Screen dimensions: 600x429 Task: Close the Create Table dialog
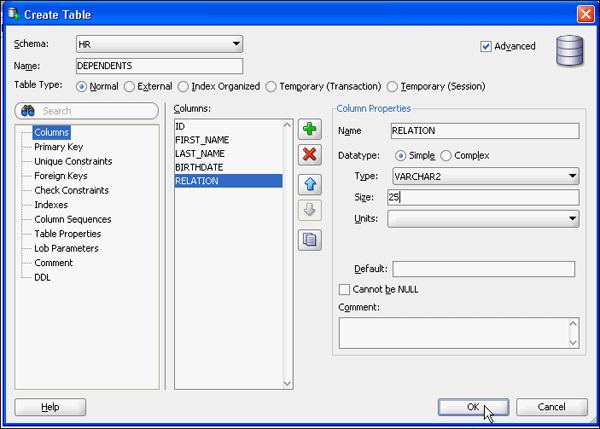click(x=585, y=15)
